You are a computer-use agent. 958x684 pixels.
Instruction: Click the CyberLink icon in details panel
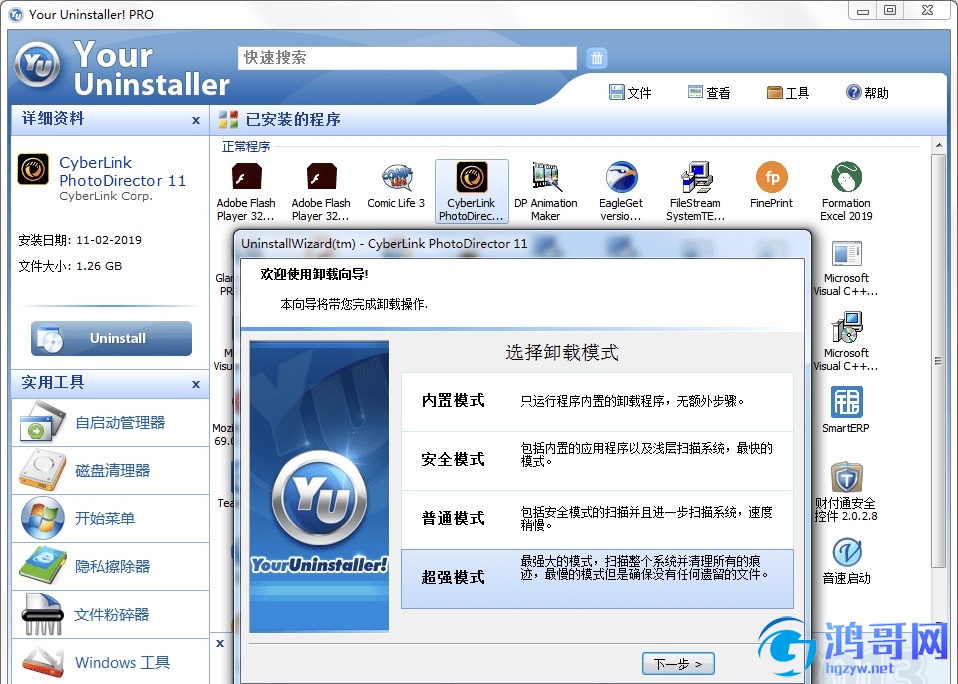tap(33, 169)
